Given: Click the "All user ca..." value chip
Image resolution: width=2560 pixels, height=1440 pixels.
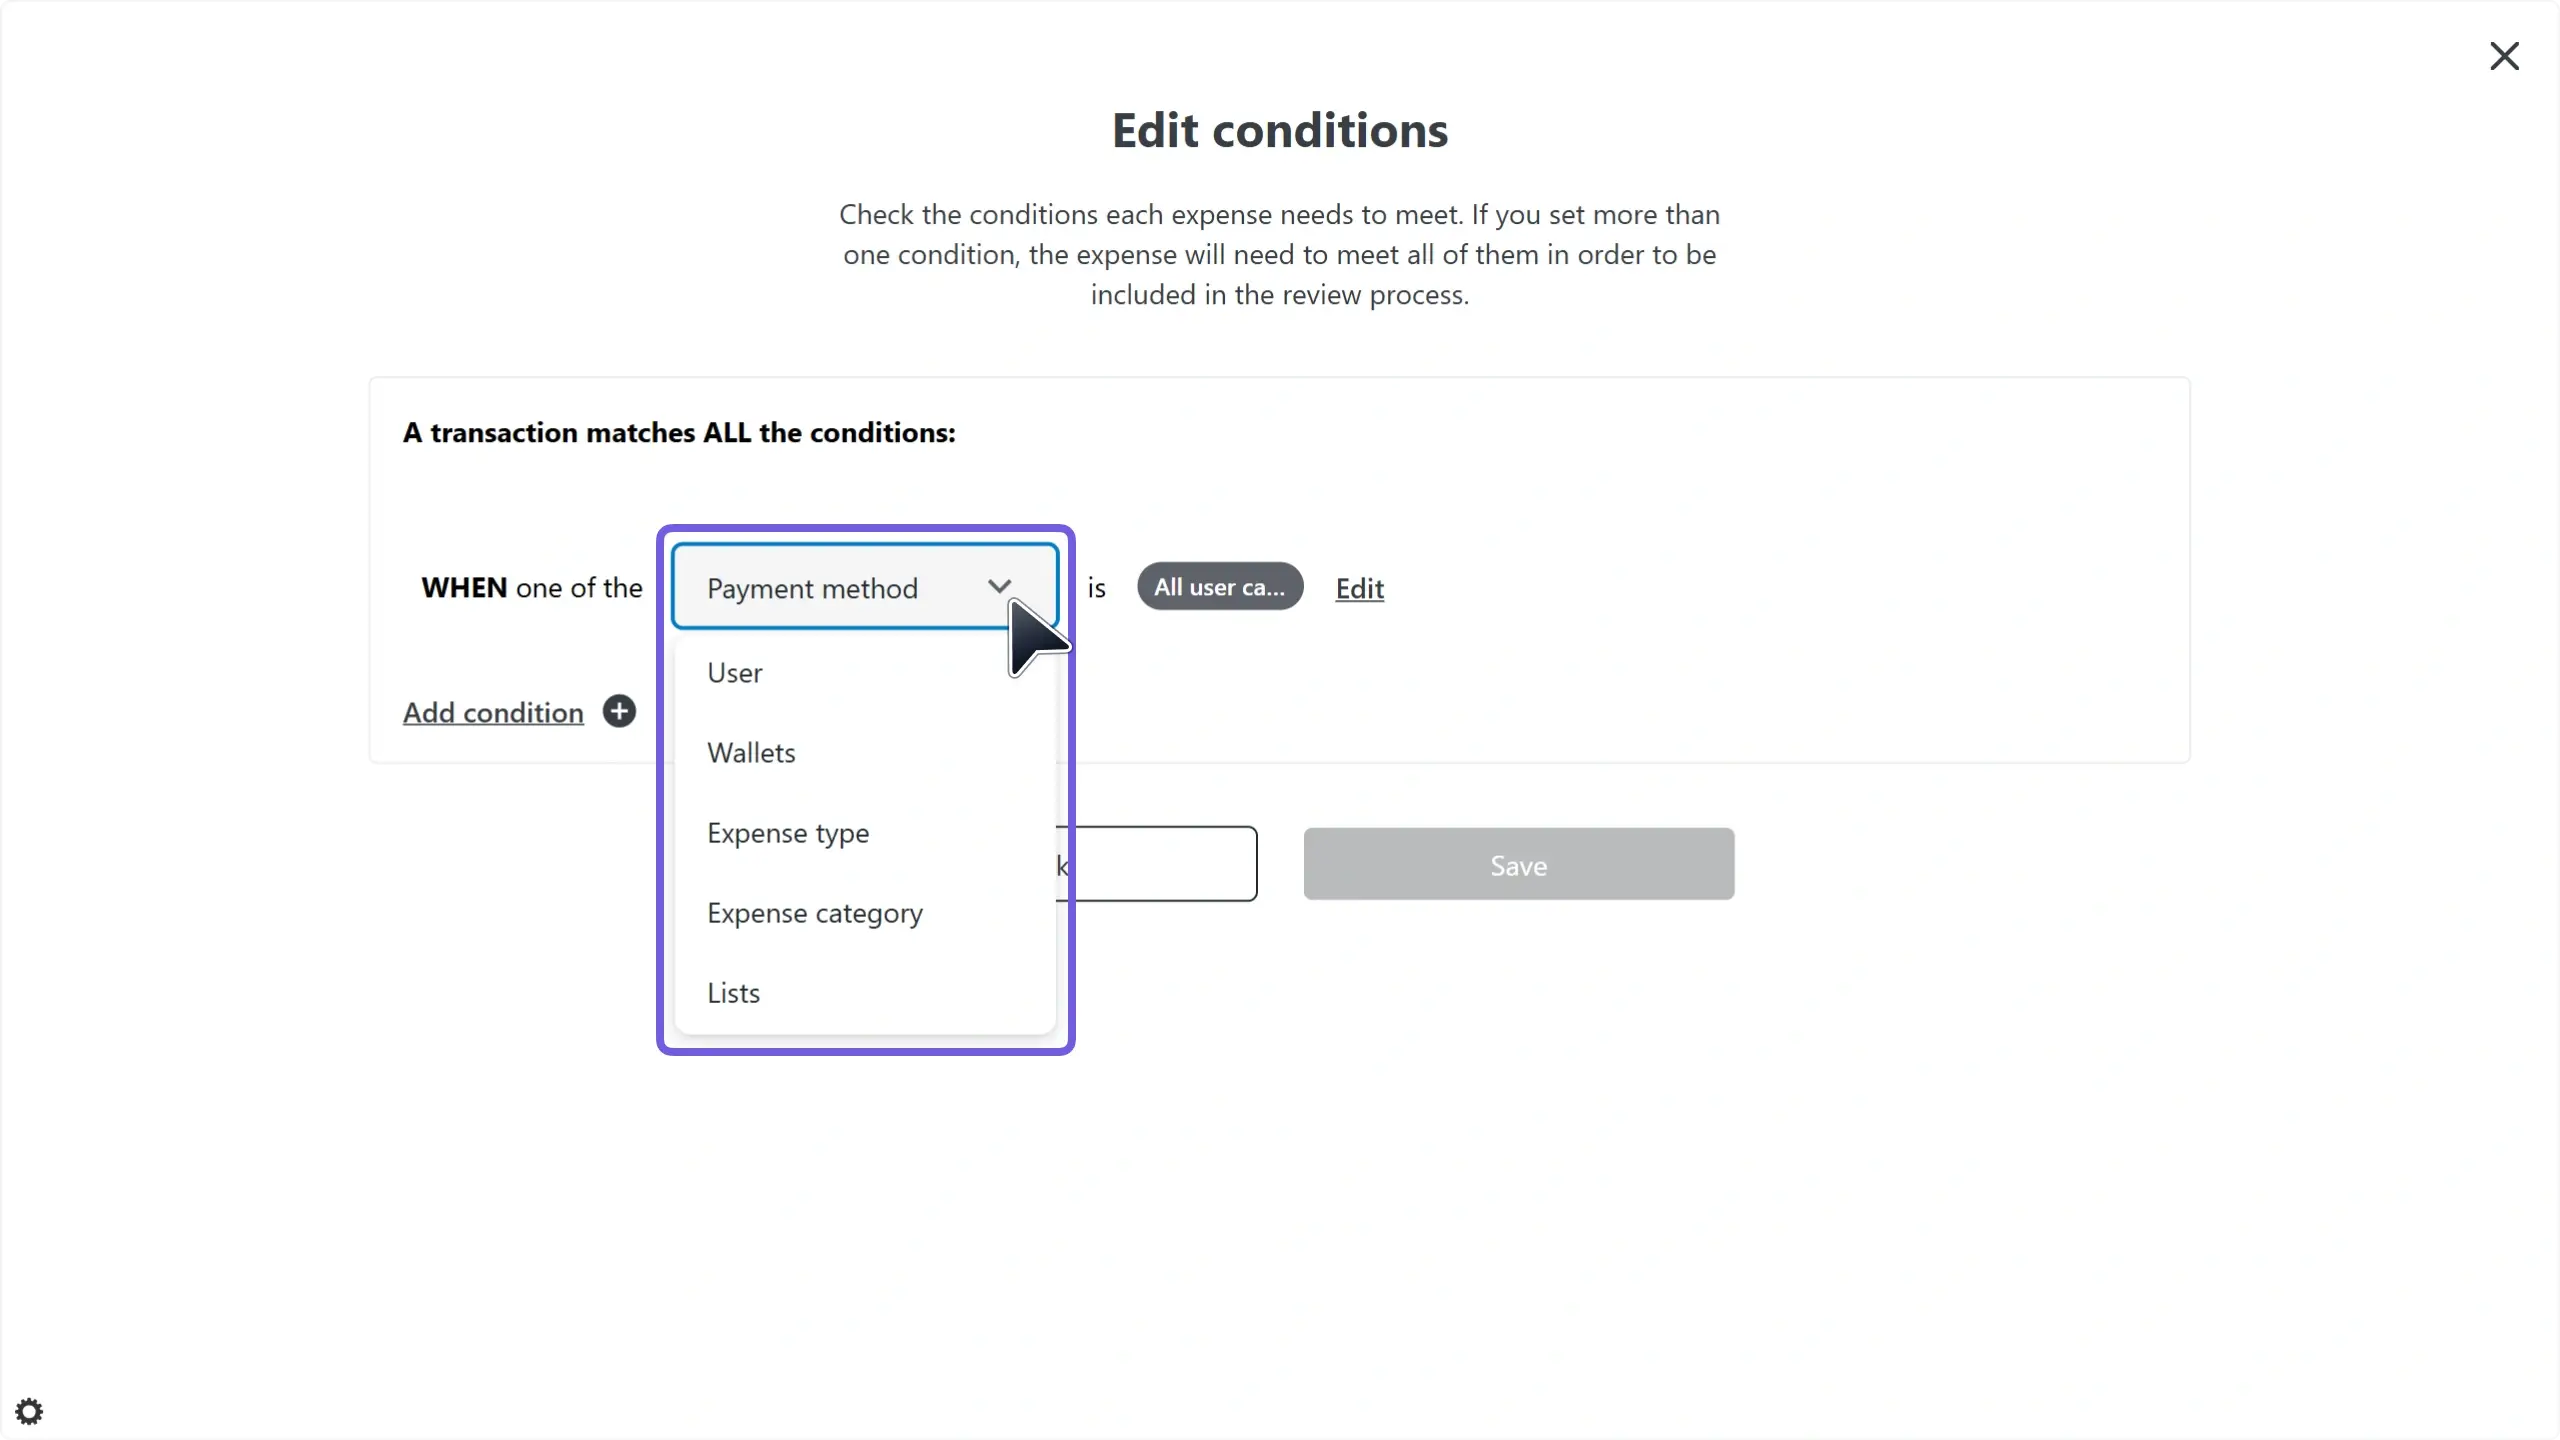Looking at the screenshot, I should (x=1219, y=587).
